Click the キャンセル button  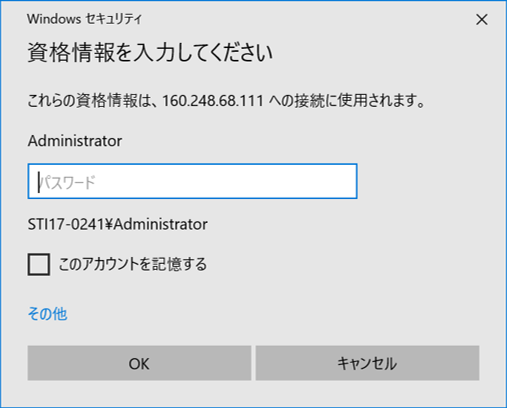click(x=367, y=363)
